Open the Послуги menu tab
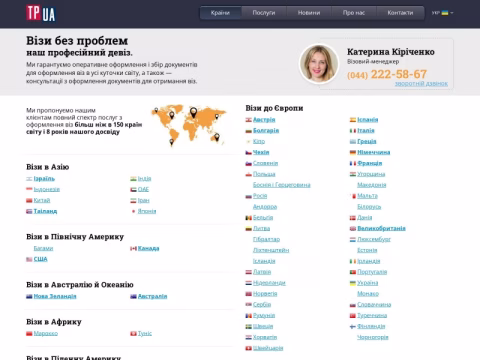The image size is (480, 360). [x=264, y=13]
